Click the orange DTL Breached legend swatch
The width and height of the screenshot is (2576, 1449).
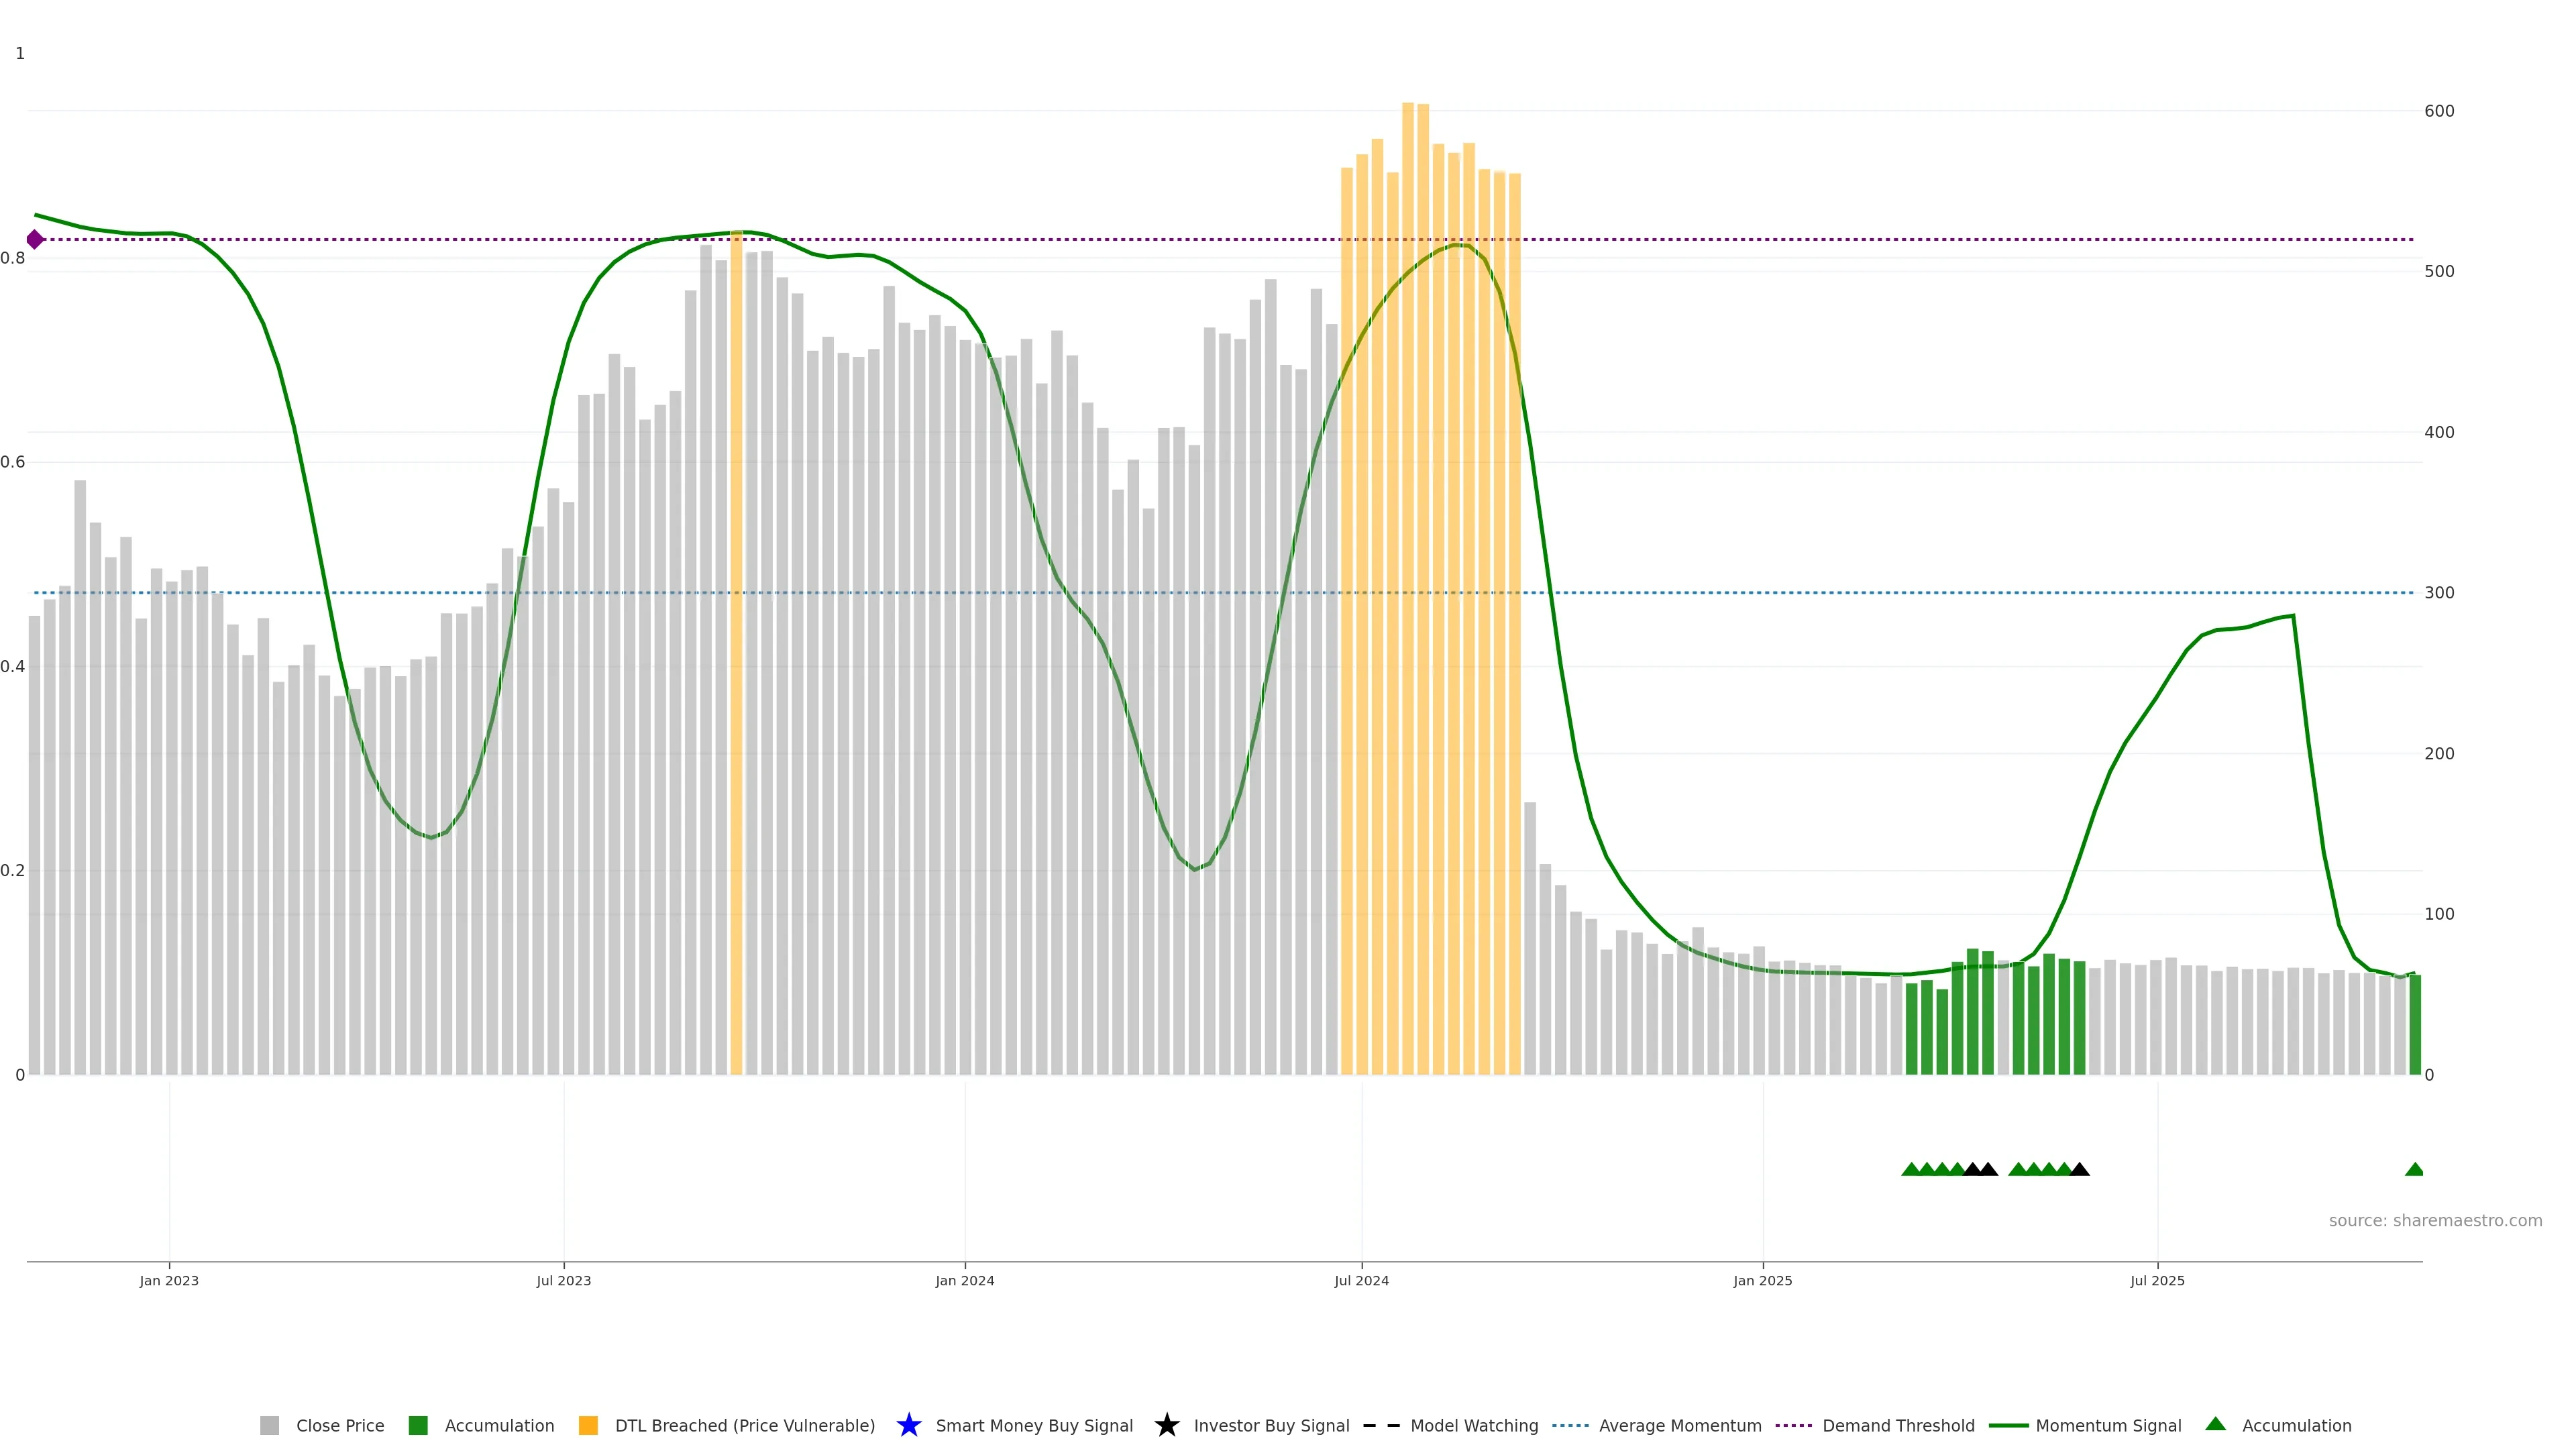pos(588,1425)
